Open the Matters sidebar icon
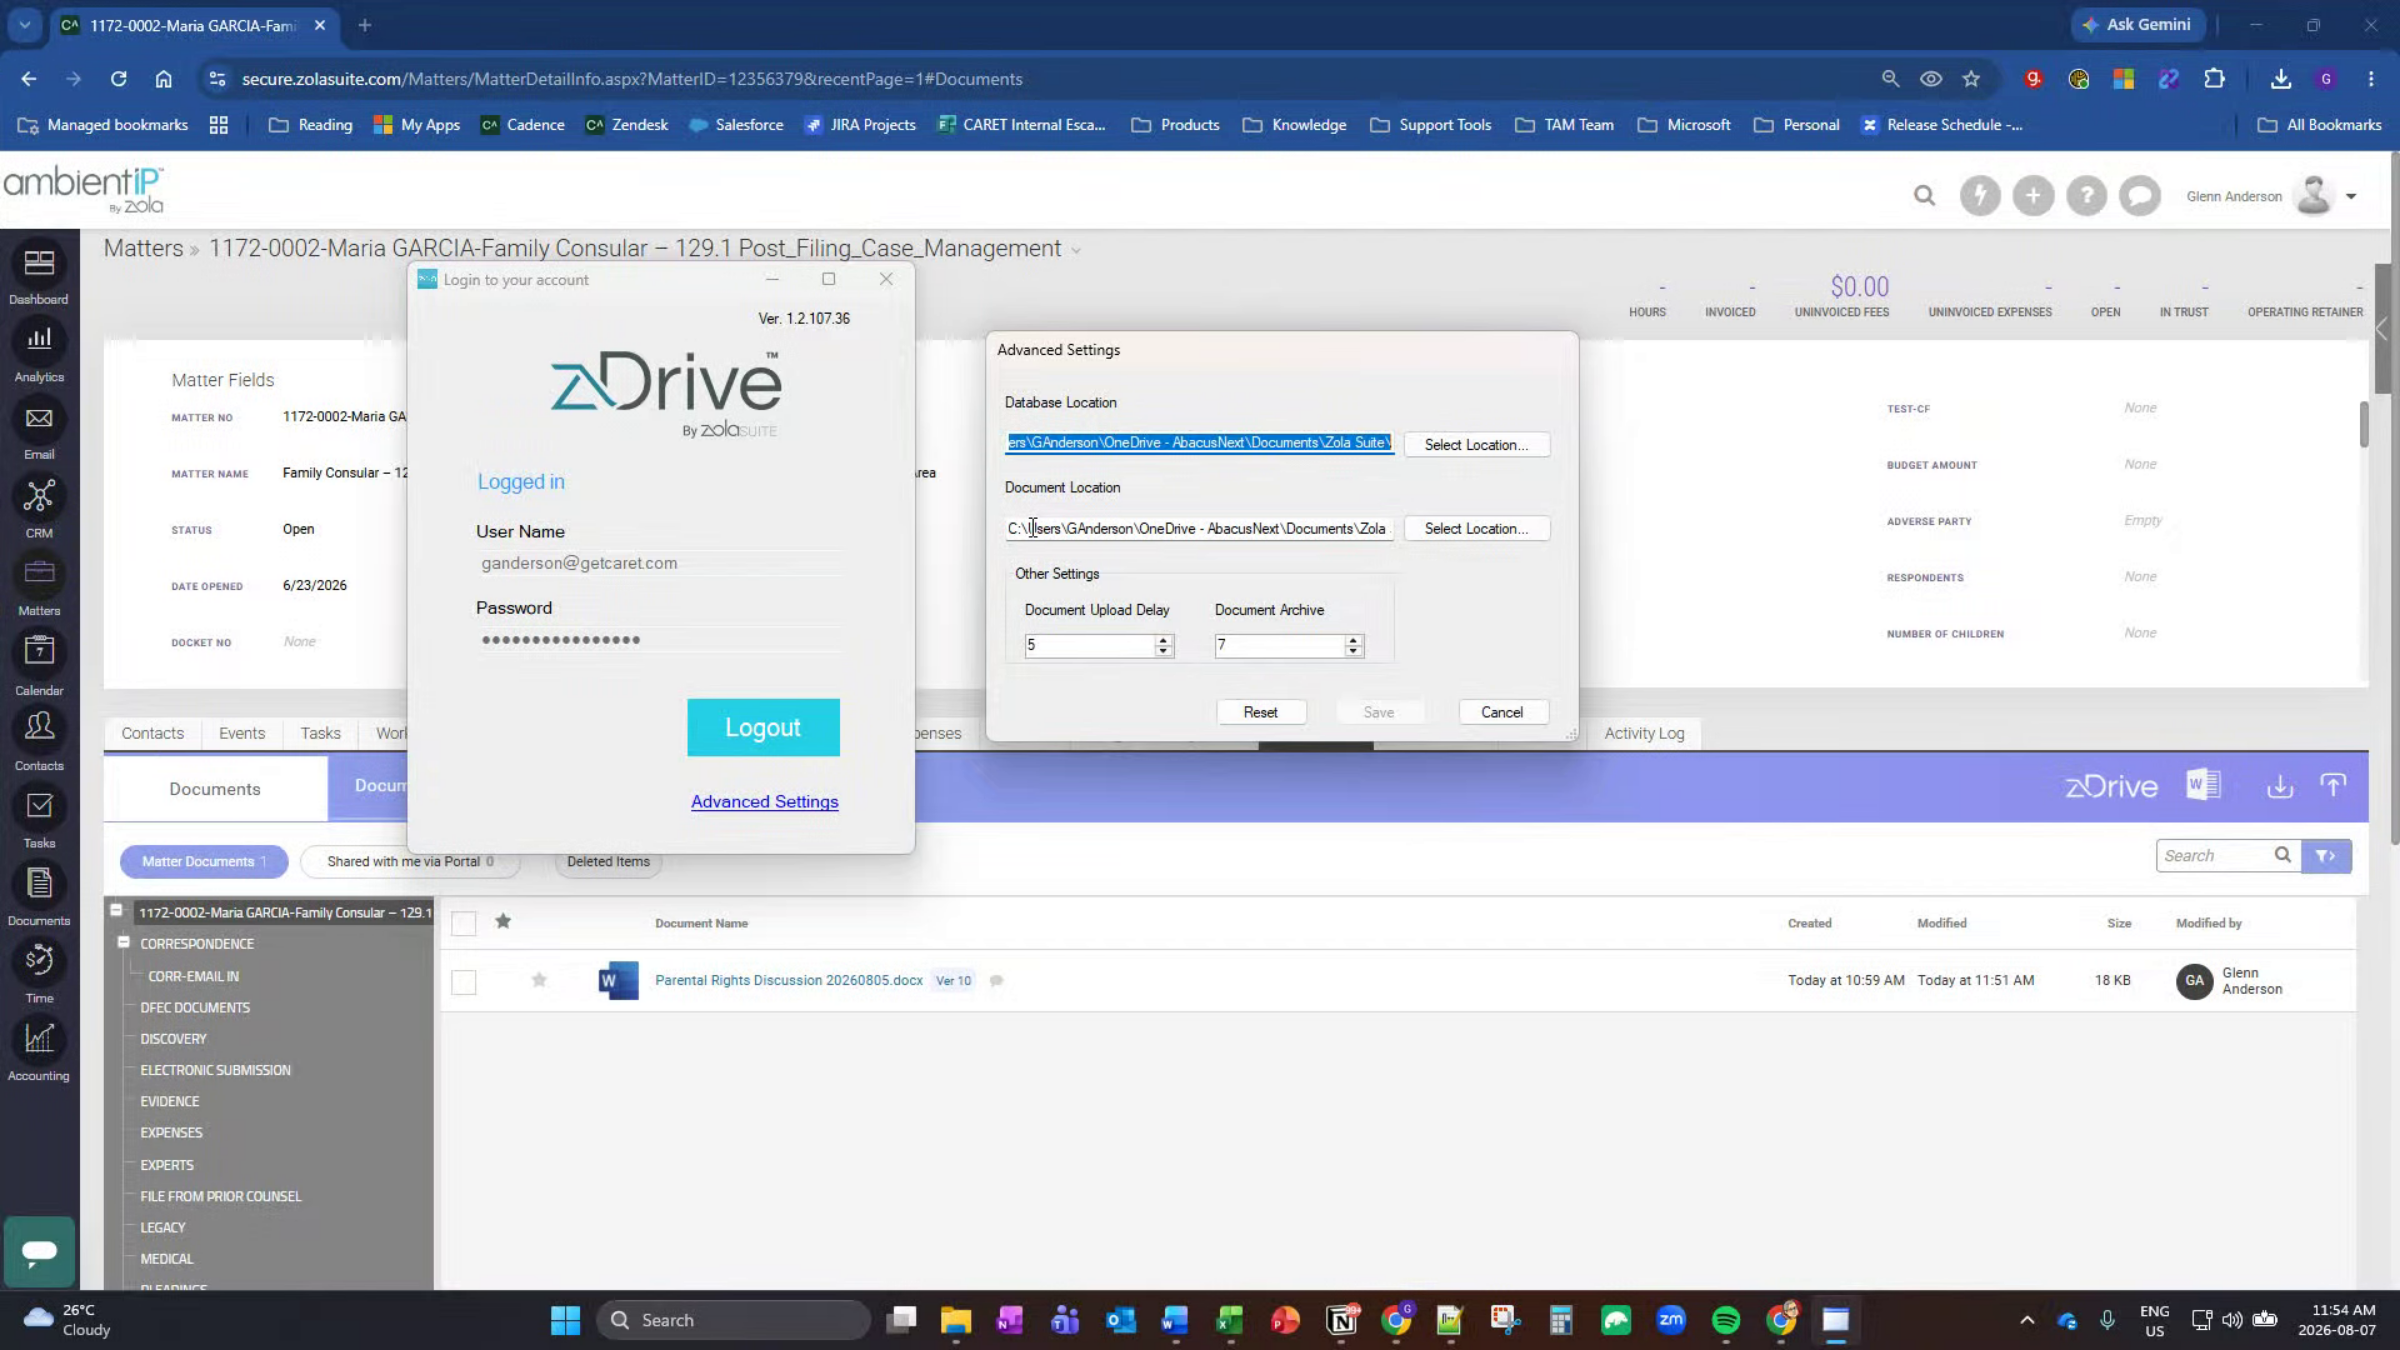Screen dimensions: 2400x1350 tap(39, 573)
